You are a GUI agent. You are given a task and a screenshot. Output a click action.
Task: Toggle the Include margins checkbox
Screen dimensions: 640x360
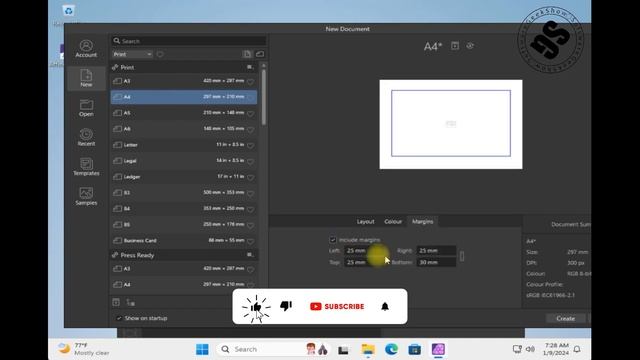pos(333,240)
